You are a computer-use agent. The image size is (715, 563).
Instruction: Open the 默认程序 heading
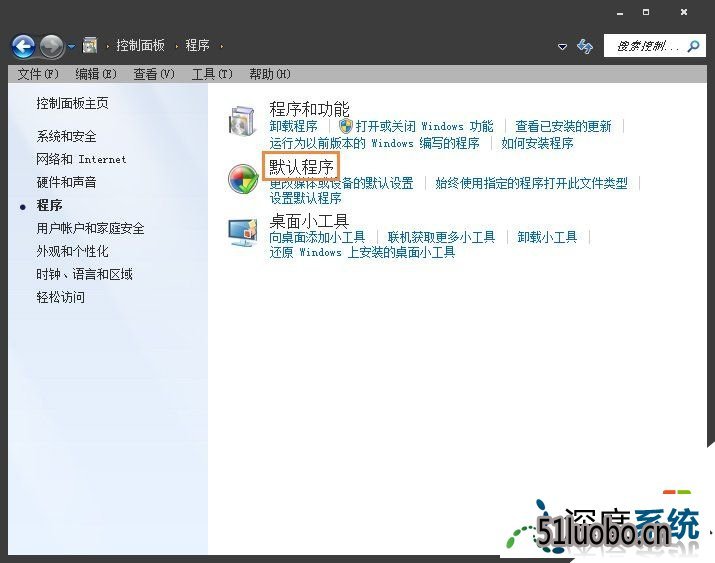[301, 167]
